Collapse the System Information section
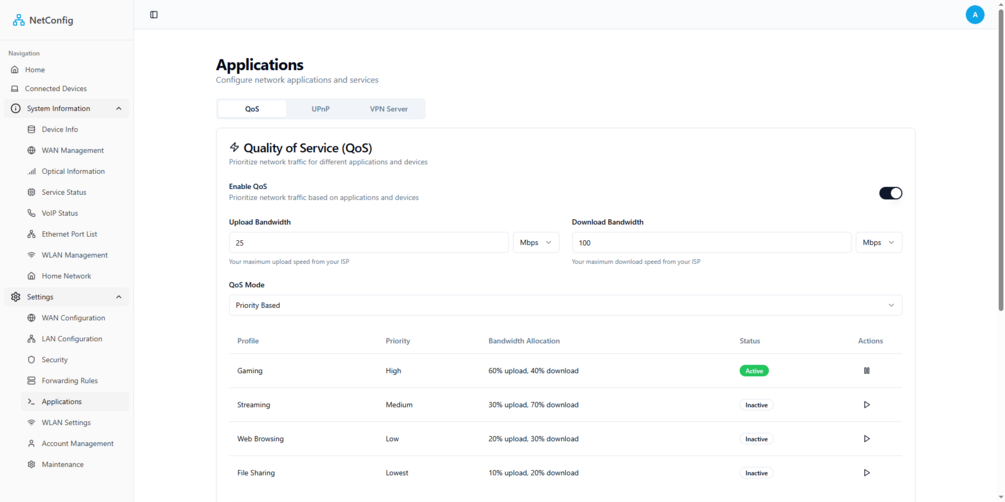Image resolution: width=1005 pixels, height=502 pixels. (x=118, y=109)
